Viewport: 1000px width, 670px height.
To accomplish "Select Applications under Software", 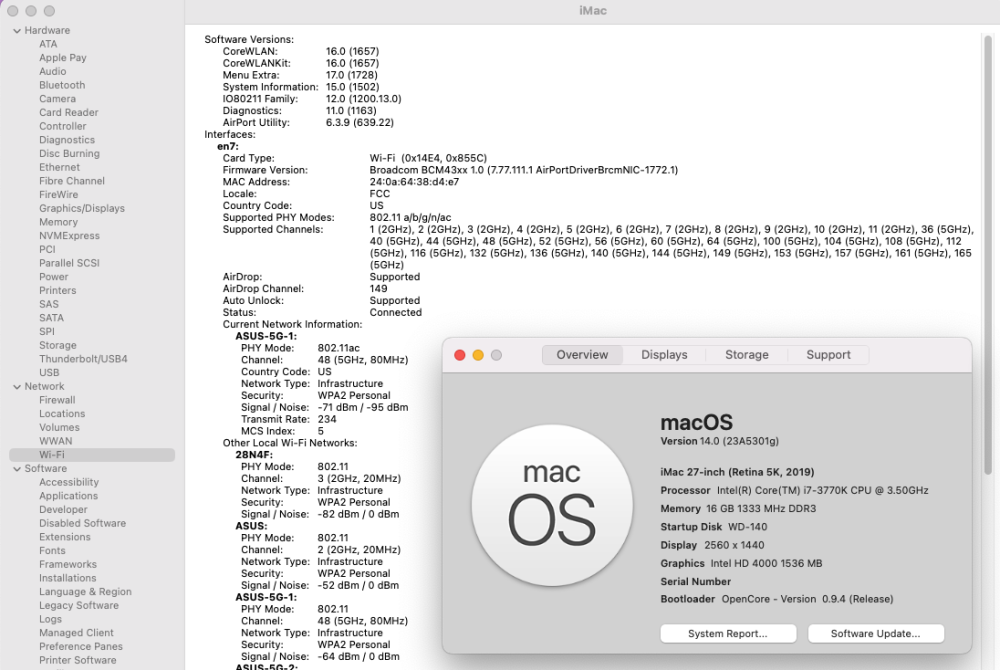I will [x=68, y=496].
